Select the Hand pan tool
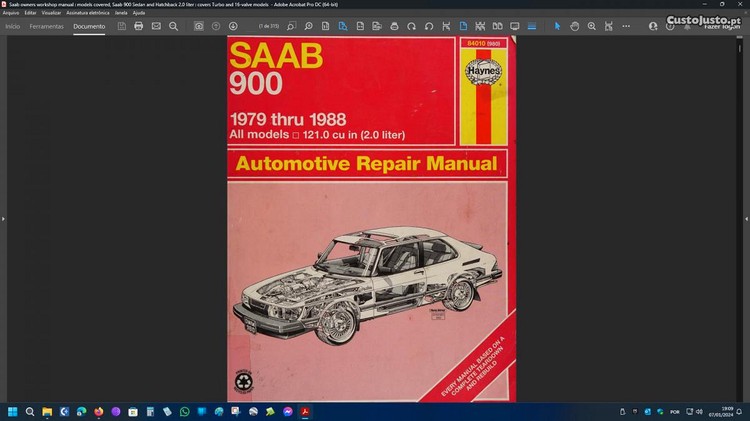The height and width of the screenshot is (421, 750). 575,26
